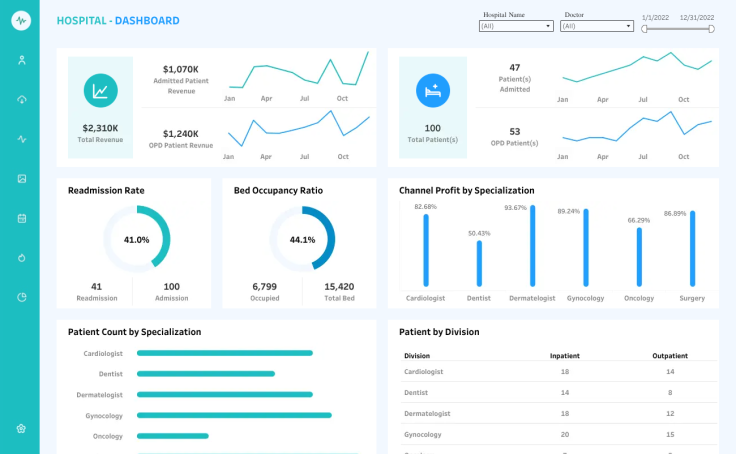
Task: Click the Total Patients bed icon
Action: pyautogui.click(x=433, y=91)
